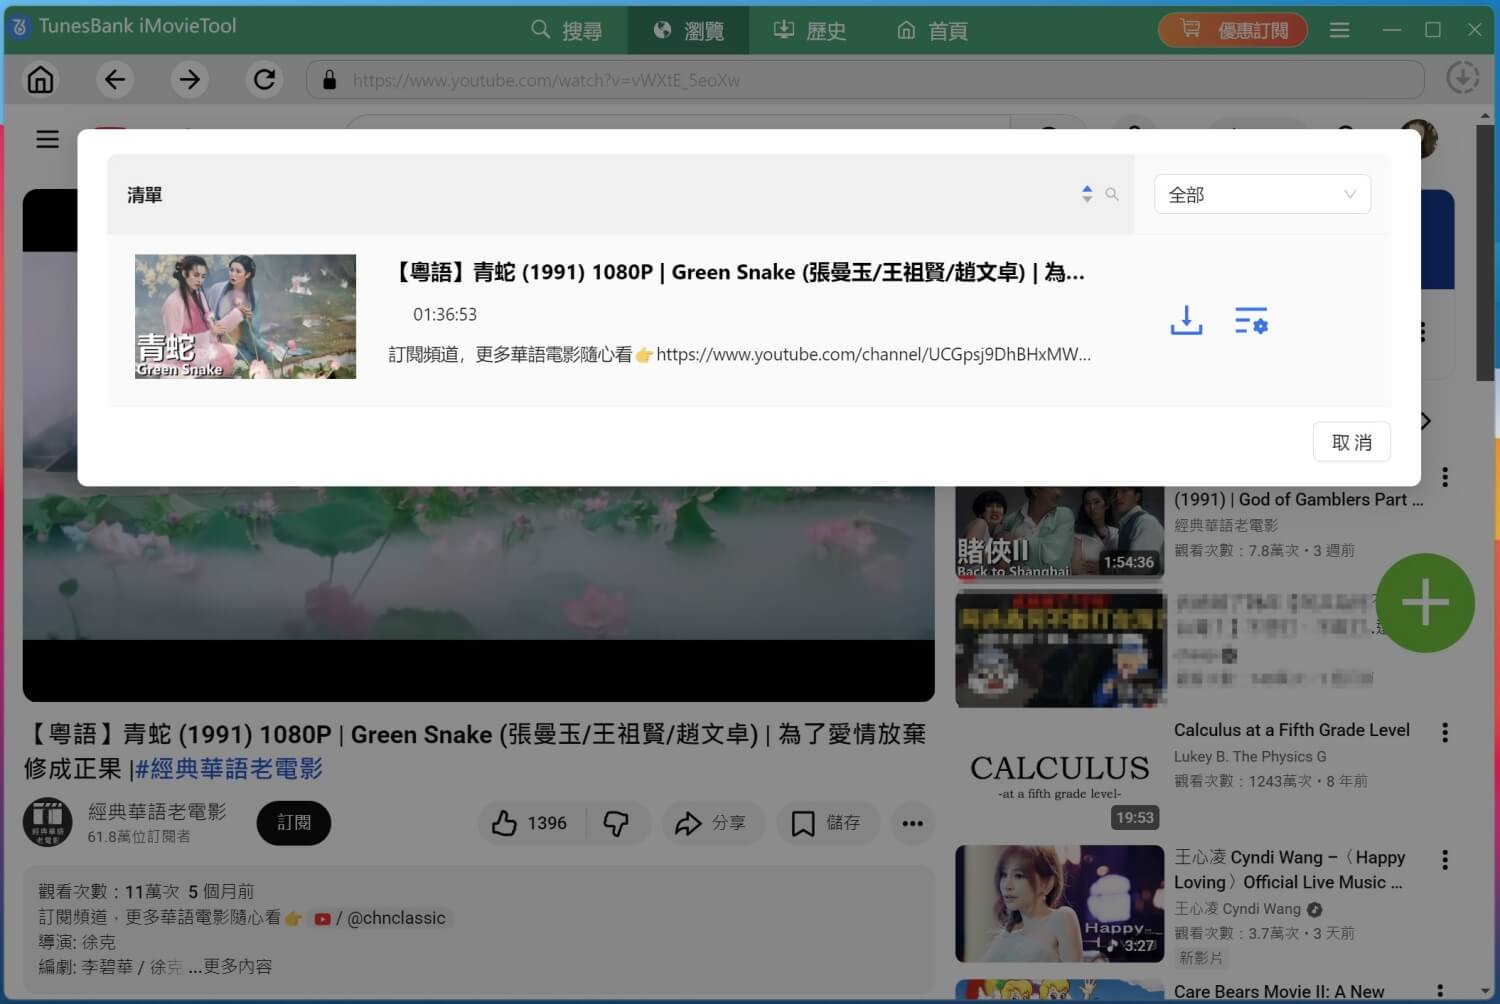Click the browser home icon
This screenshot has width=1500, height=1004.
40,79
